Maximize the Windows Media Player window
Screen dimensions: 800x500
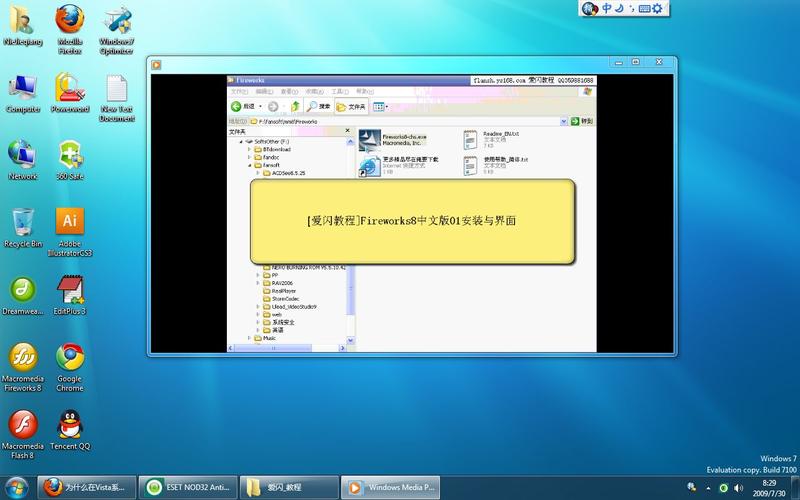tap(636, 62)
